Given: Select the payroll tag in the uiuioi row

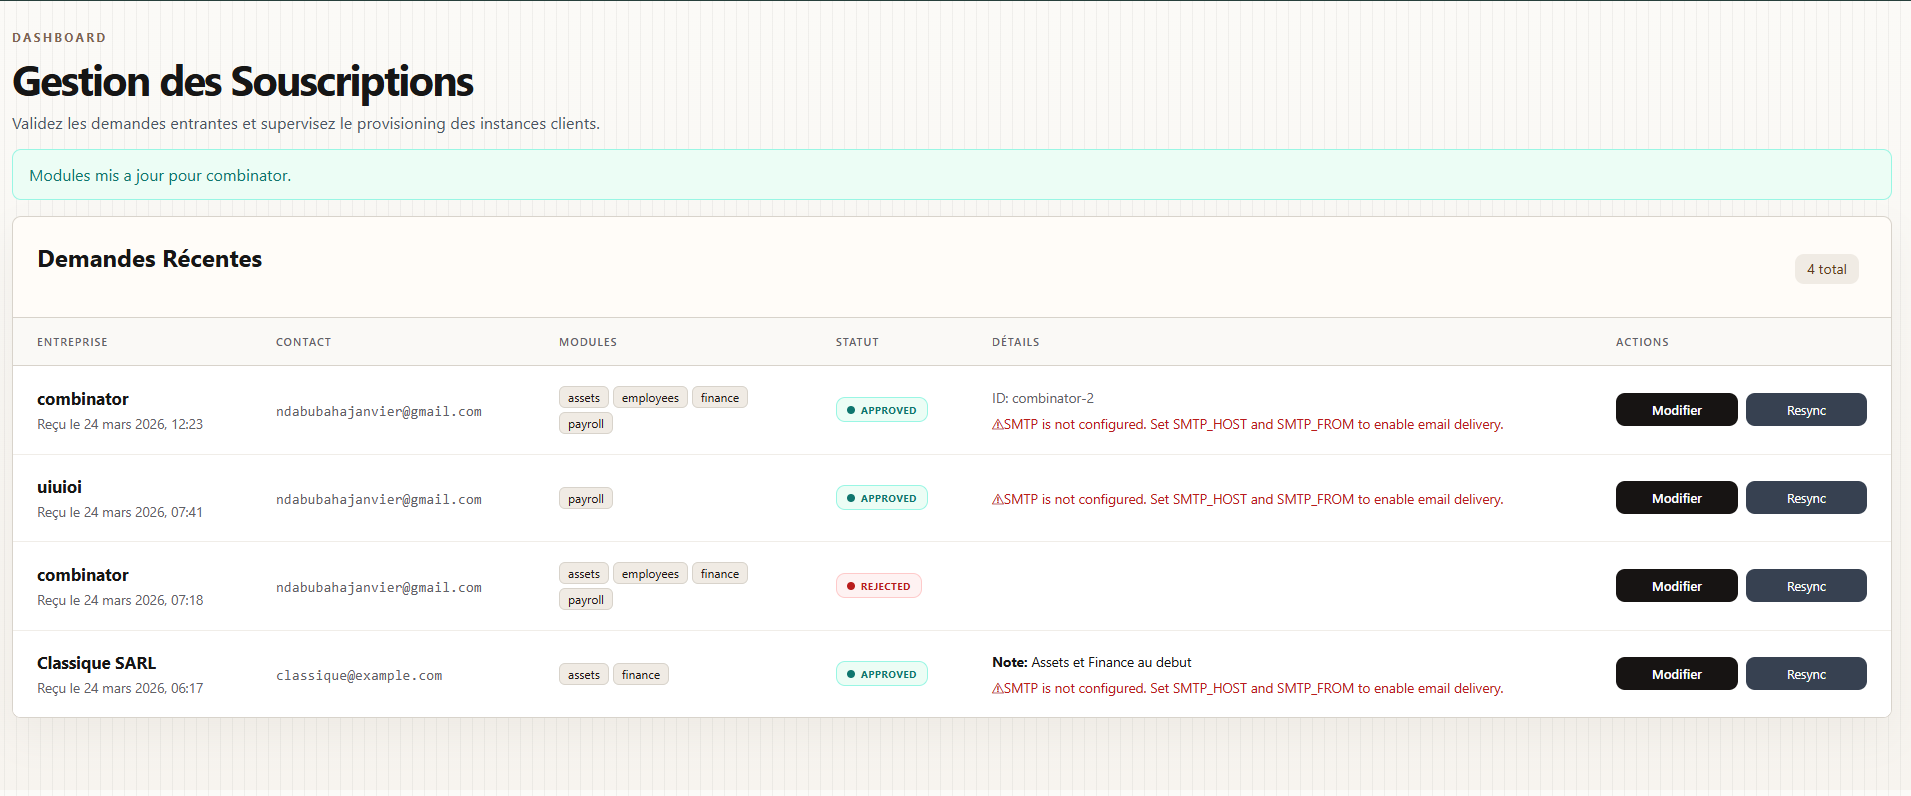Looking at the screenshot, I should tap(585, 499).
